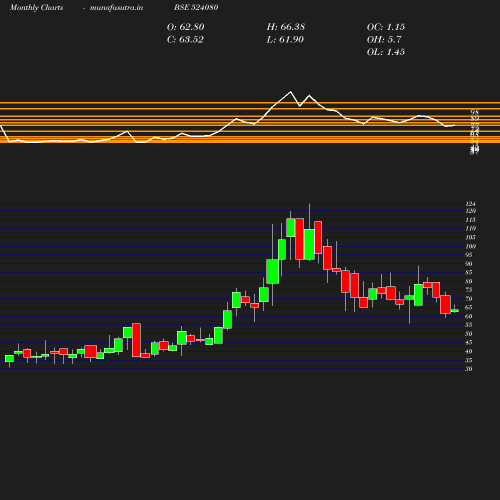Click the tall red candle falling from 55 to 37
This screenshot has height=500, width=500.
click(x=136, y=340)
